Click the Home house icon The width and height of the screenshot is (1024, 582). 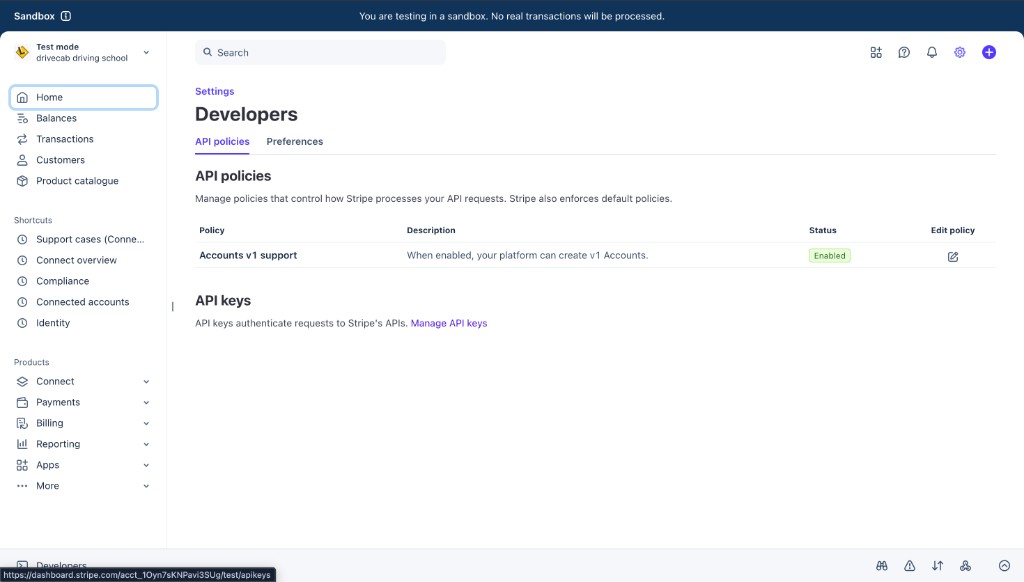22,97
